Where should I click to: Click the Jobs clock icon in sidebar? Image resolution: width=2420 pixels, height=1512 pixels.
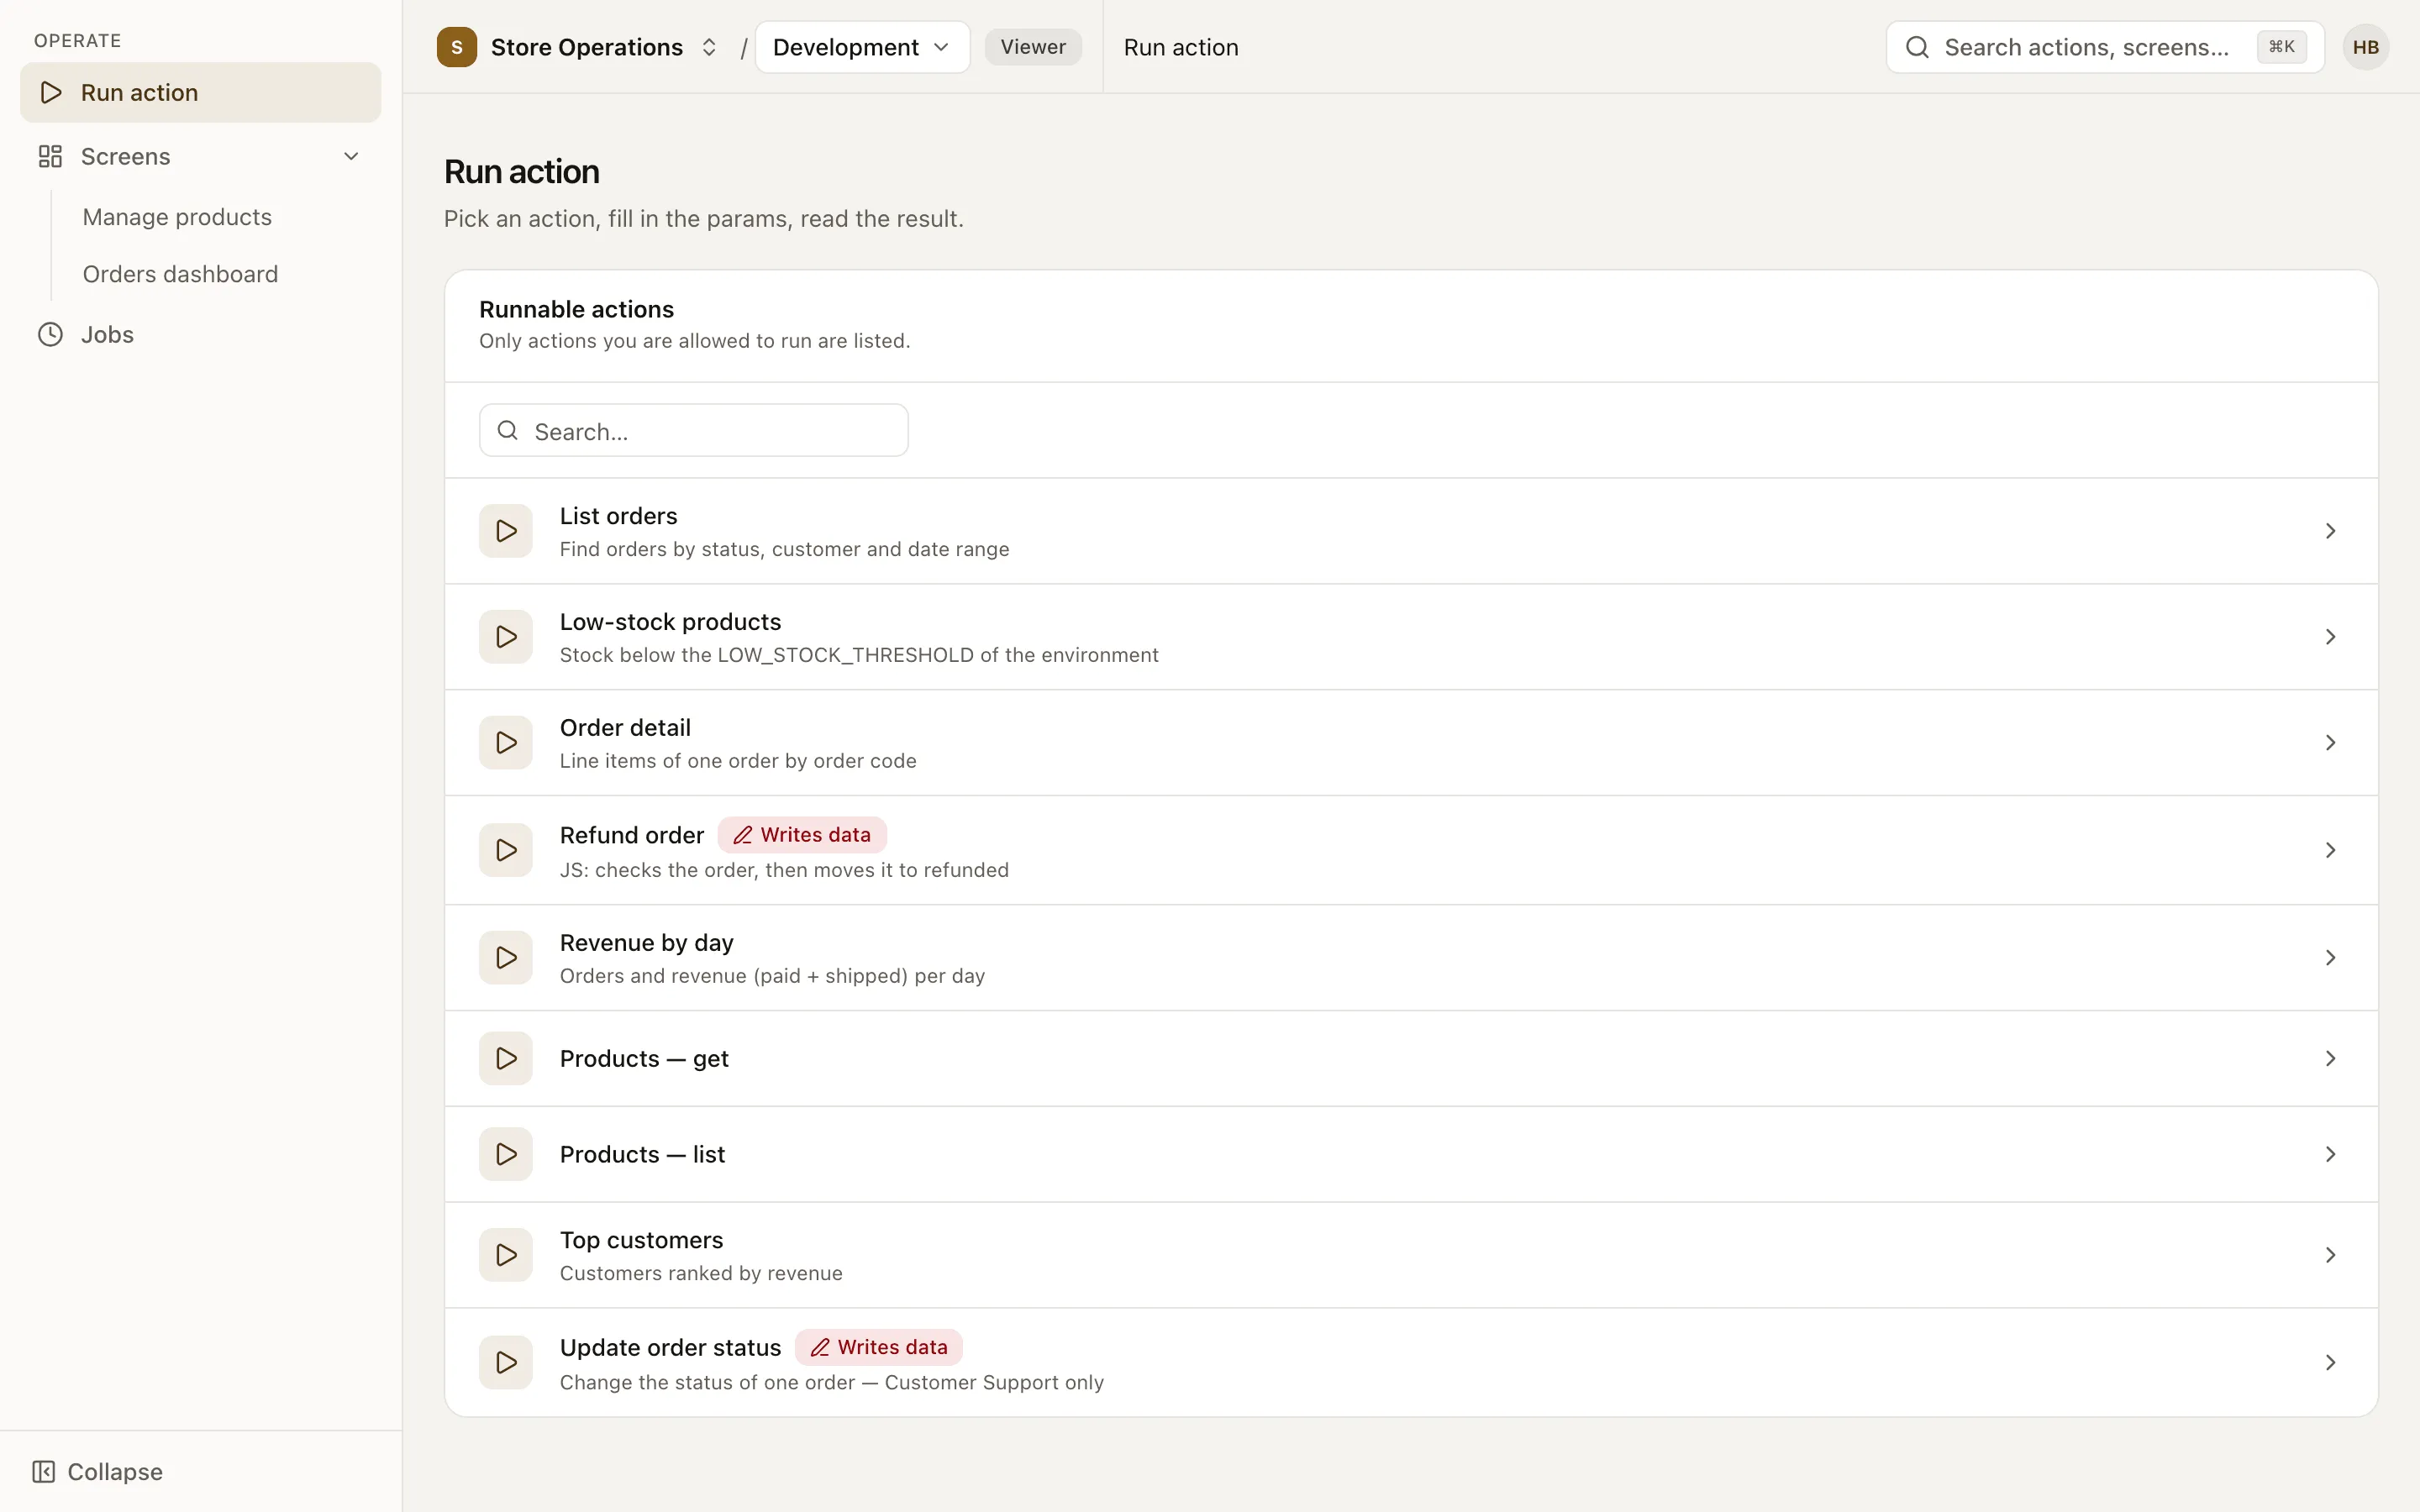pyautogui.click(x=50, y=334)
